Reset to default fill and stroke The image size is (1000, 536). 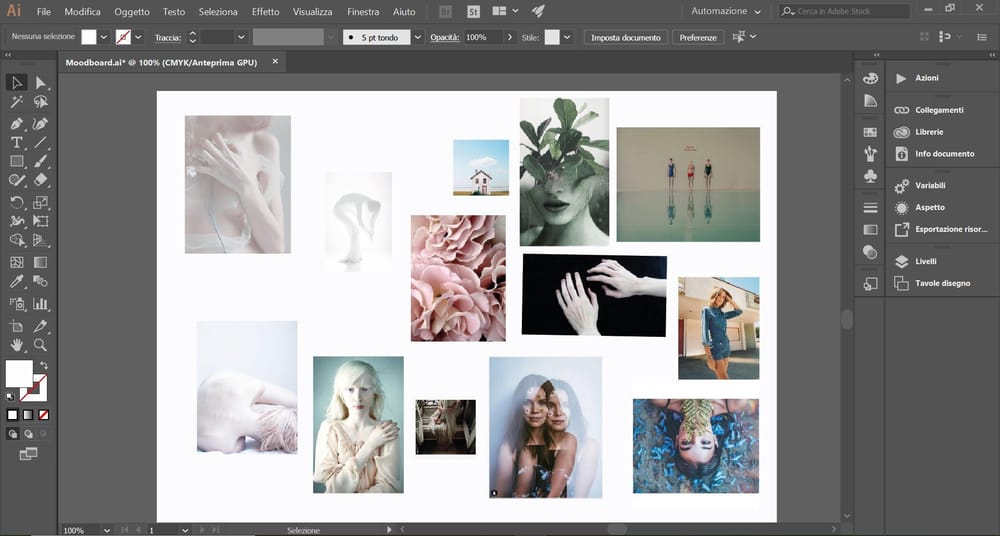click(x=10, y=397)
